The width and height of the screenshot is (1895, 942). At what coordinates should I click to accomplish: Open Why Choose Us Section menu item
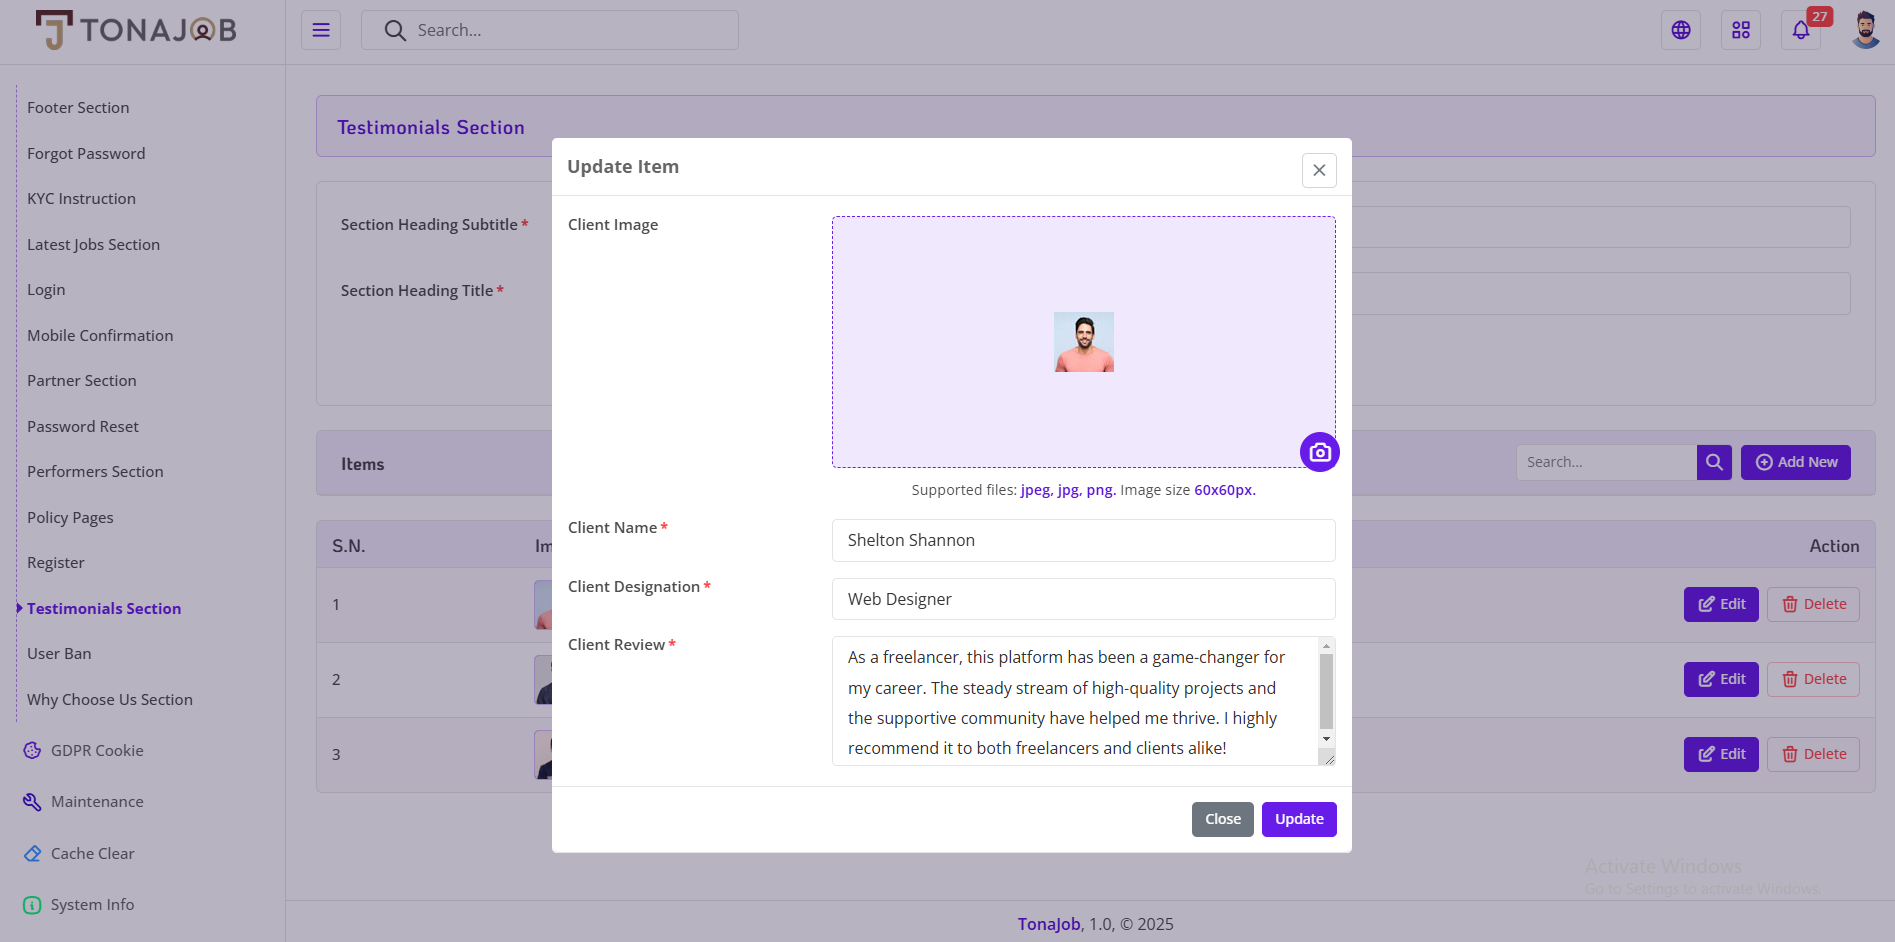pos(110,699)
